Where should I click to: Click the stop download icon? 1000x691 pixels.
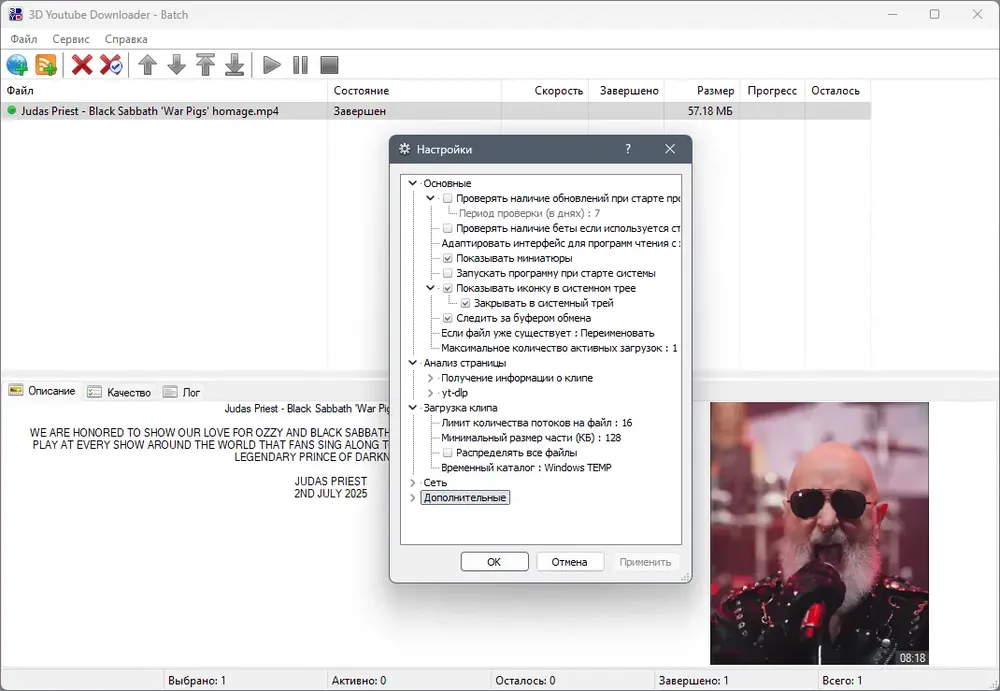tap(329, 65)
